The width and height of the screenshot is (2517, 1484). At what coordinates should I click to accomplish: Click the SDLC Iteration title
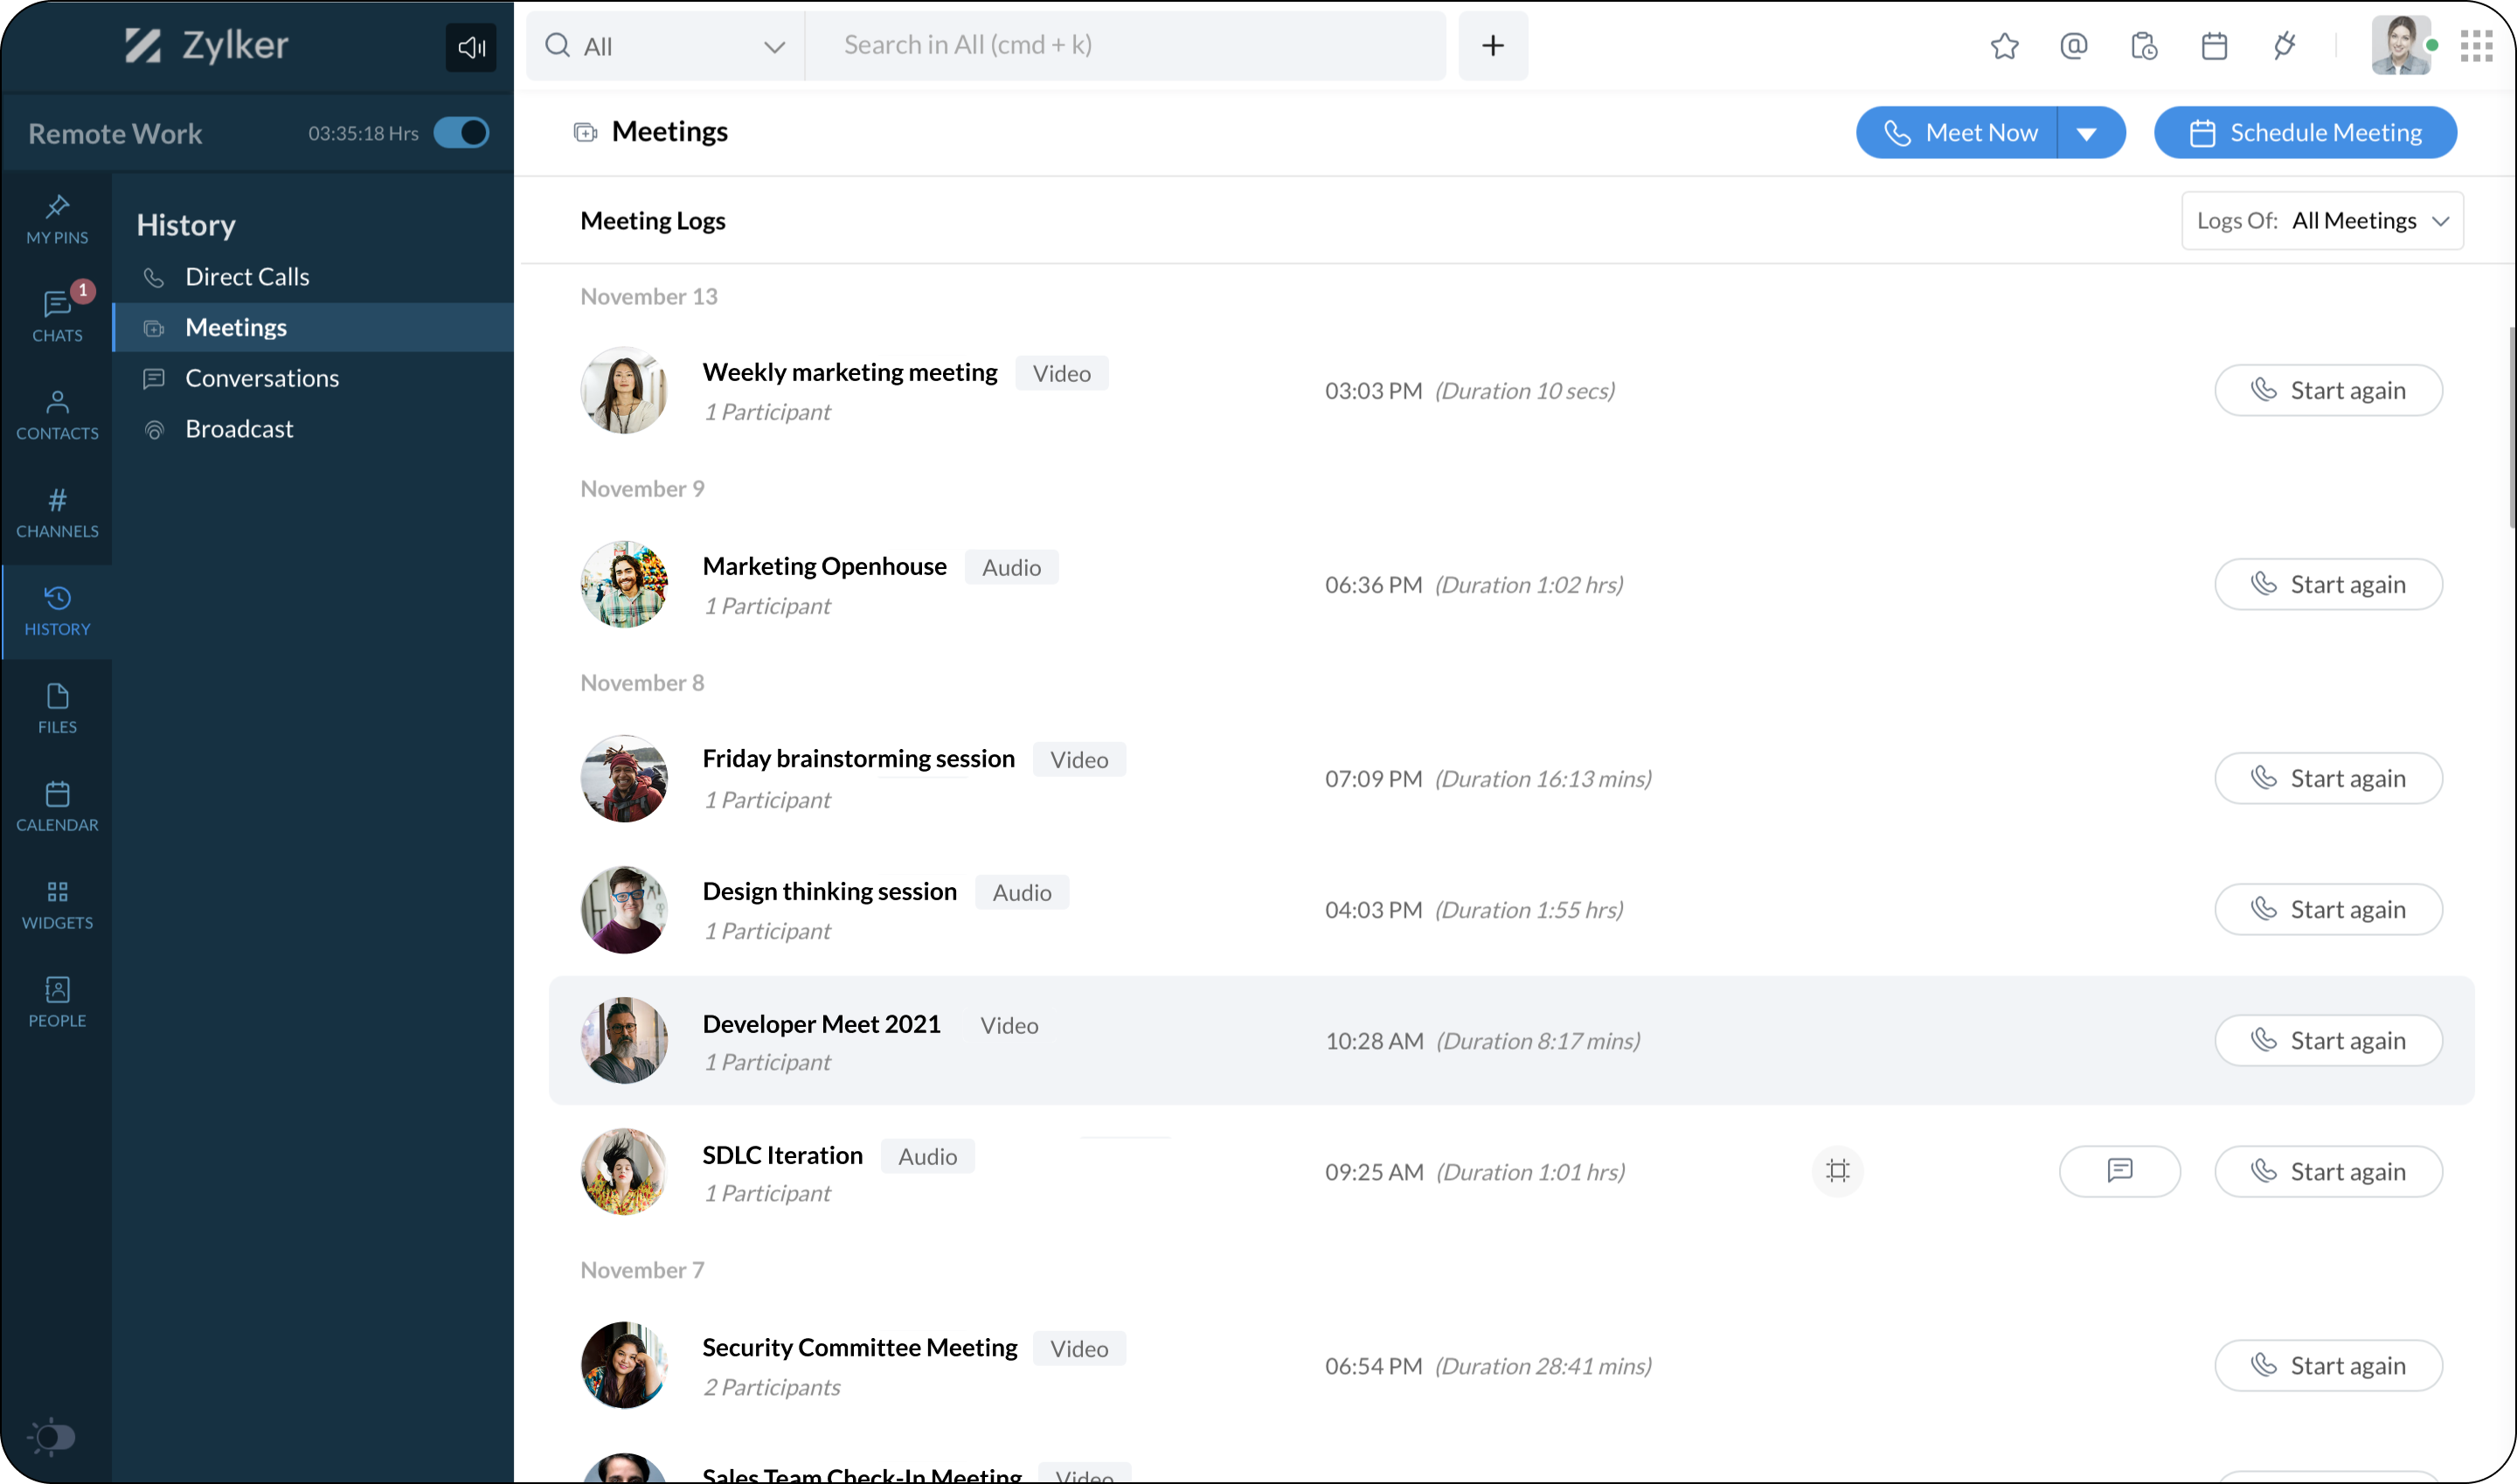pyautogui.click(x=782, y=1155)
